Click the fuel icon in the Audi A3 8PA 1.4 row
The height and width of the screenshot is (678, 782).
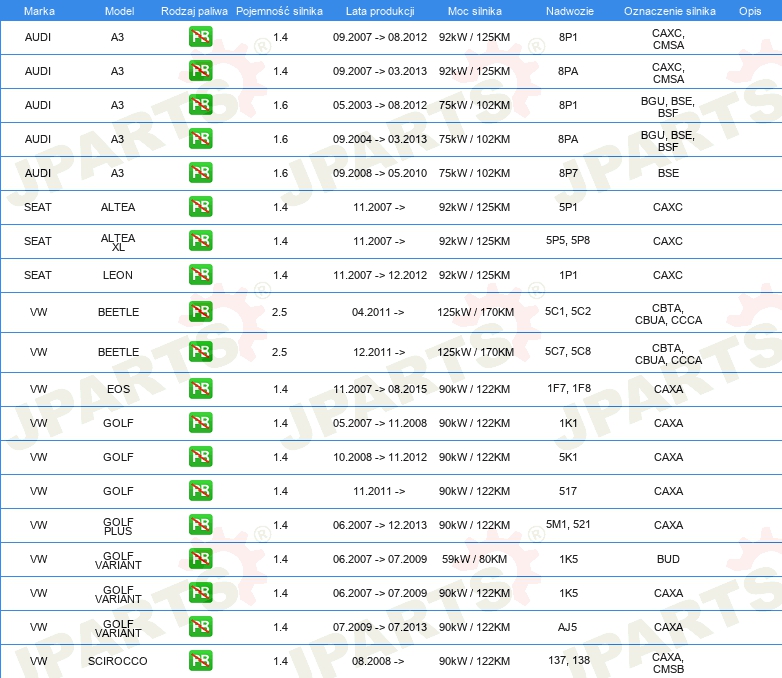(x=200, y=71)
